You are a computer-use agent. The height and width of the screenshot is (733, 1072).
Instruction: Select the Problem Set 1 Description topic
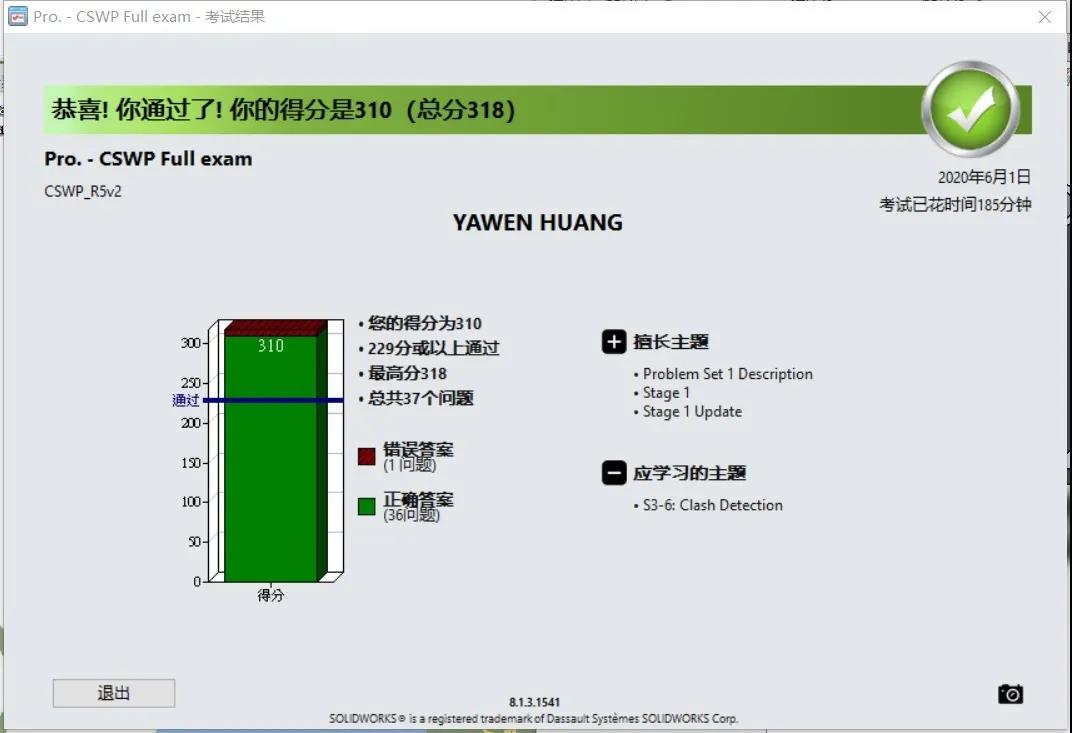click(x=727, y=374)
